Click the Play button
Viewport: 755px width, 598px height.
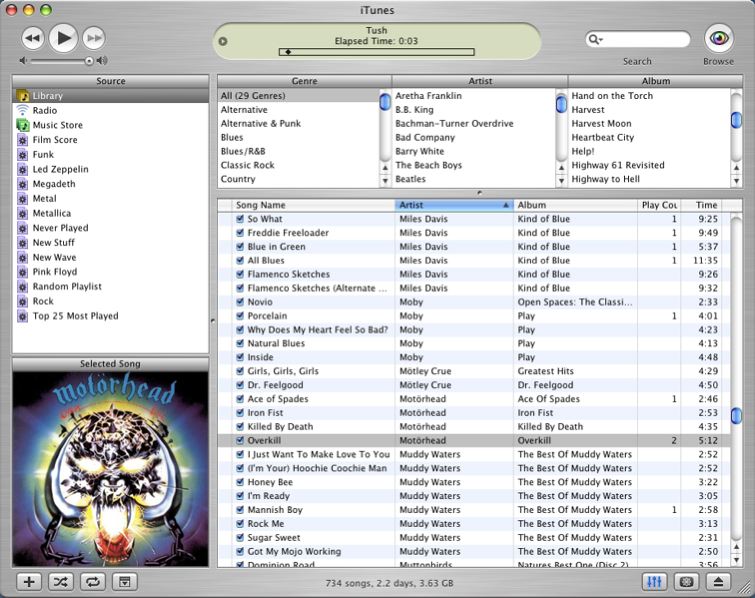point(62,38)
